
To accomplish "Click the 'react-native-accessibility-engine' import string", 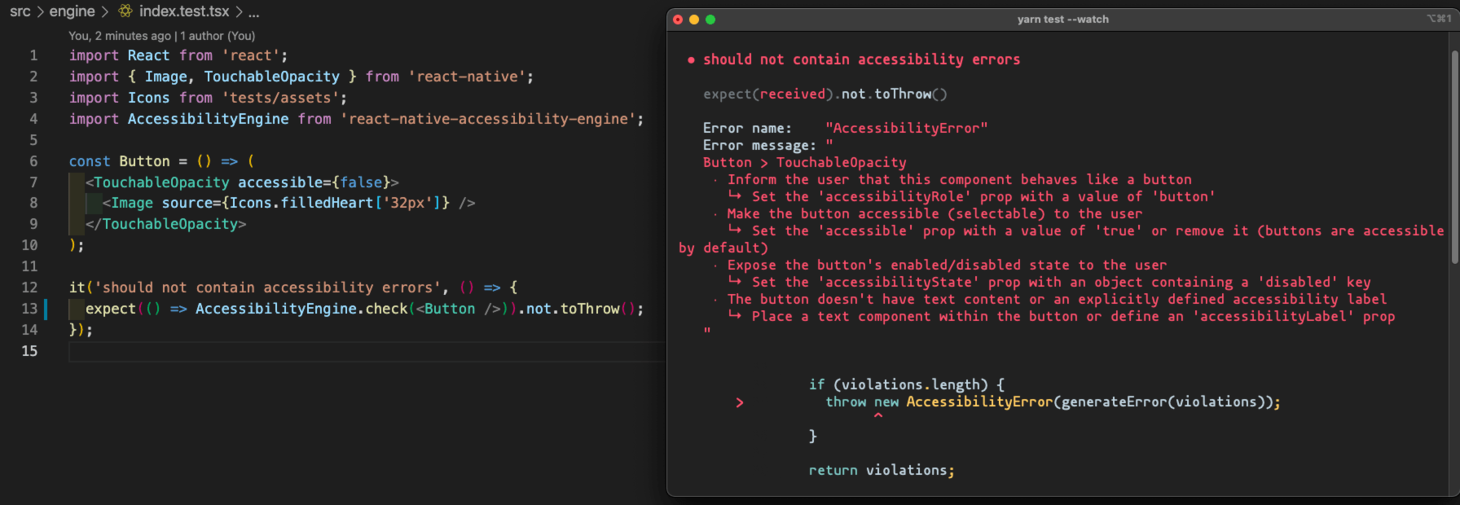I will click(491, 119).
